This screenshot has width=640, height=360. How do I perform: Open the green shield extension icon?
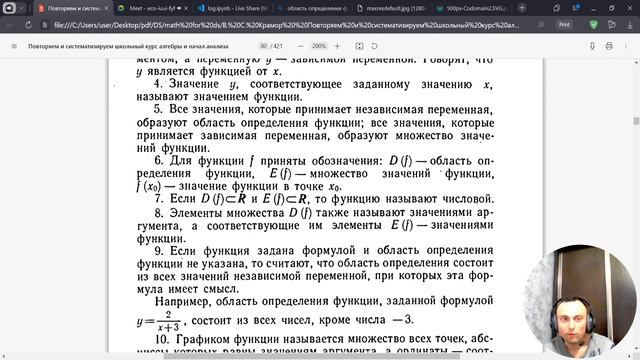[593, 25]
